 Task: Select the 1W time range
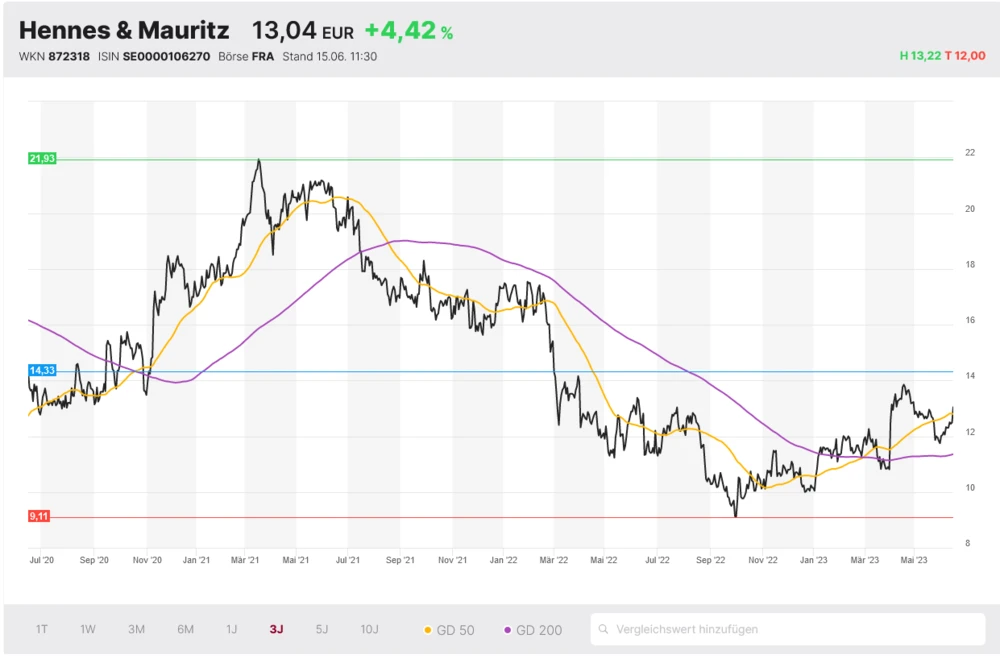(88, 629)
